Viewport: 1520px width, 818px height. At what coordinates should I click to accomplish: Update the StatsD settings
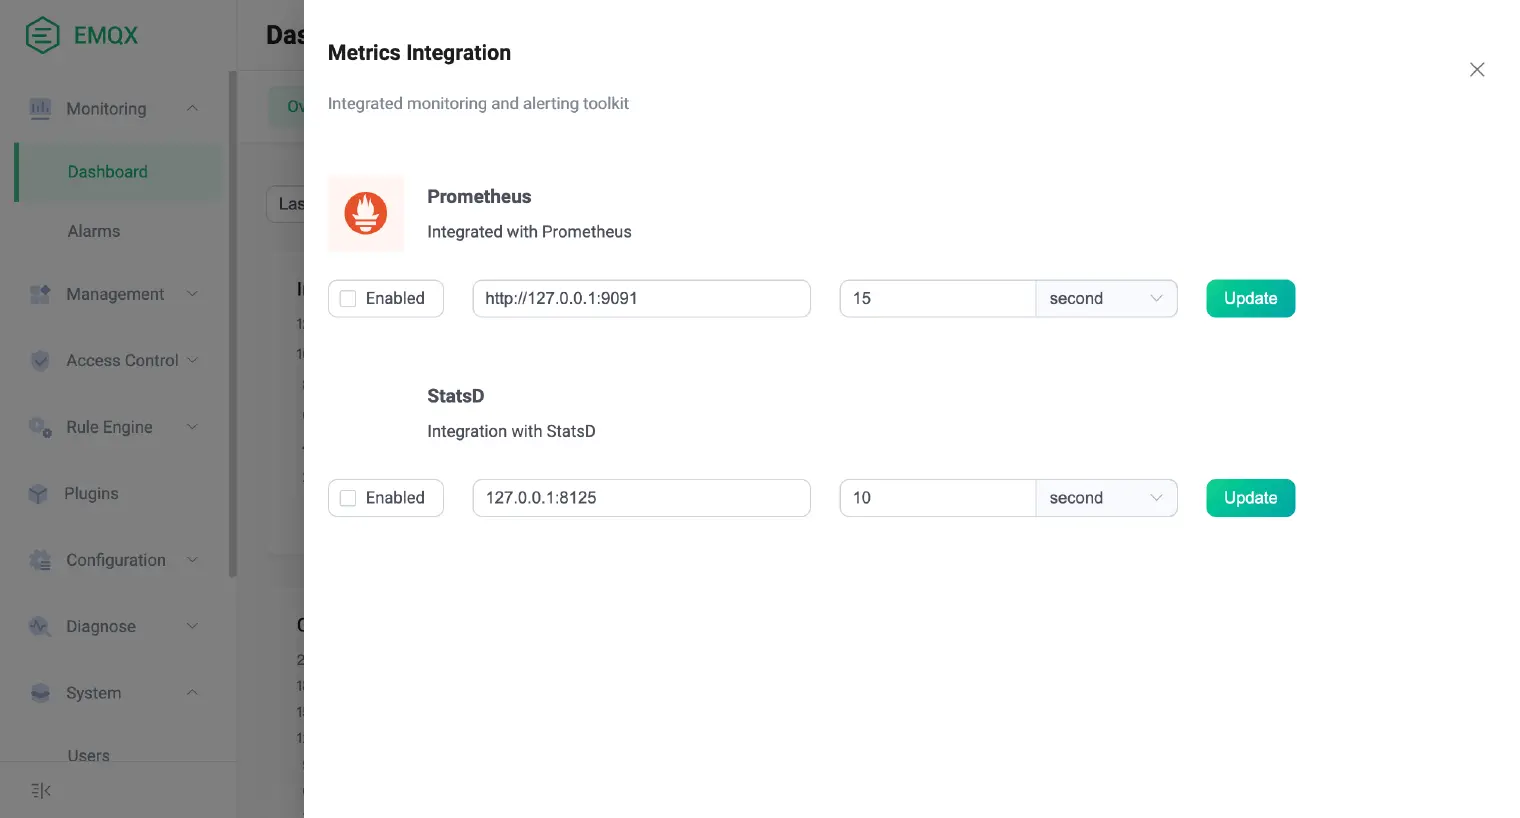[x=1251, y=498]
